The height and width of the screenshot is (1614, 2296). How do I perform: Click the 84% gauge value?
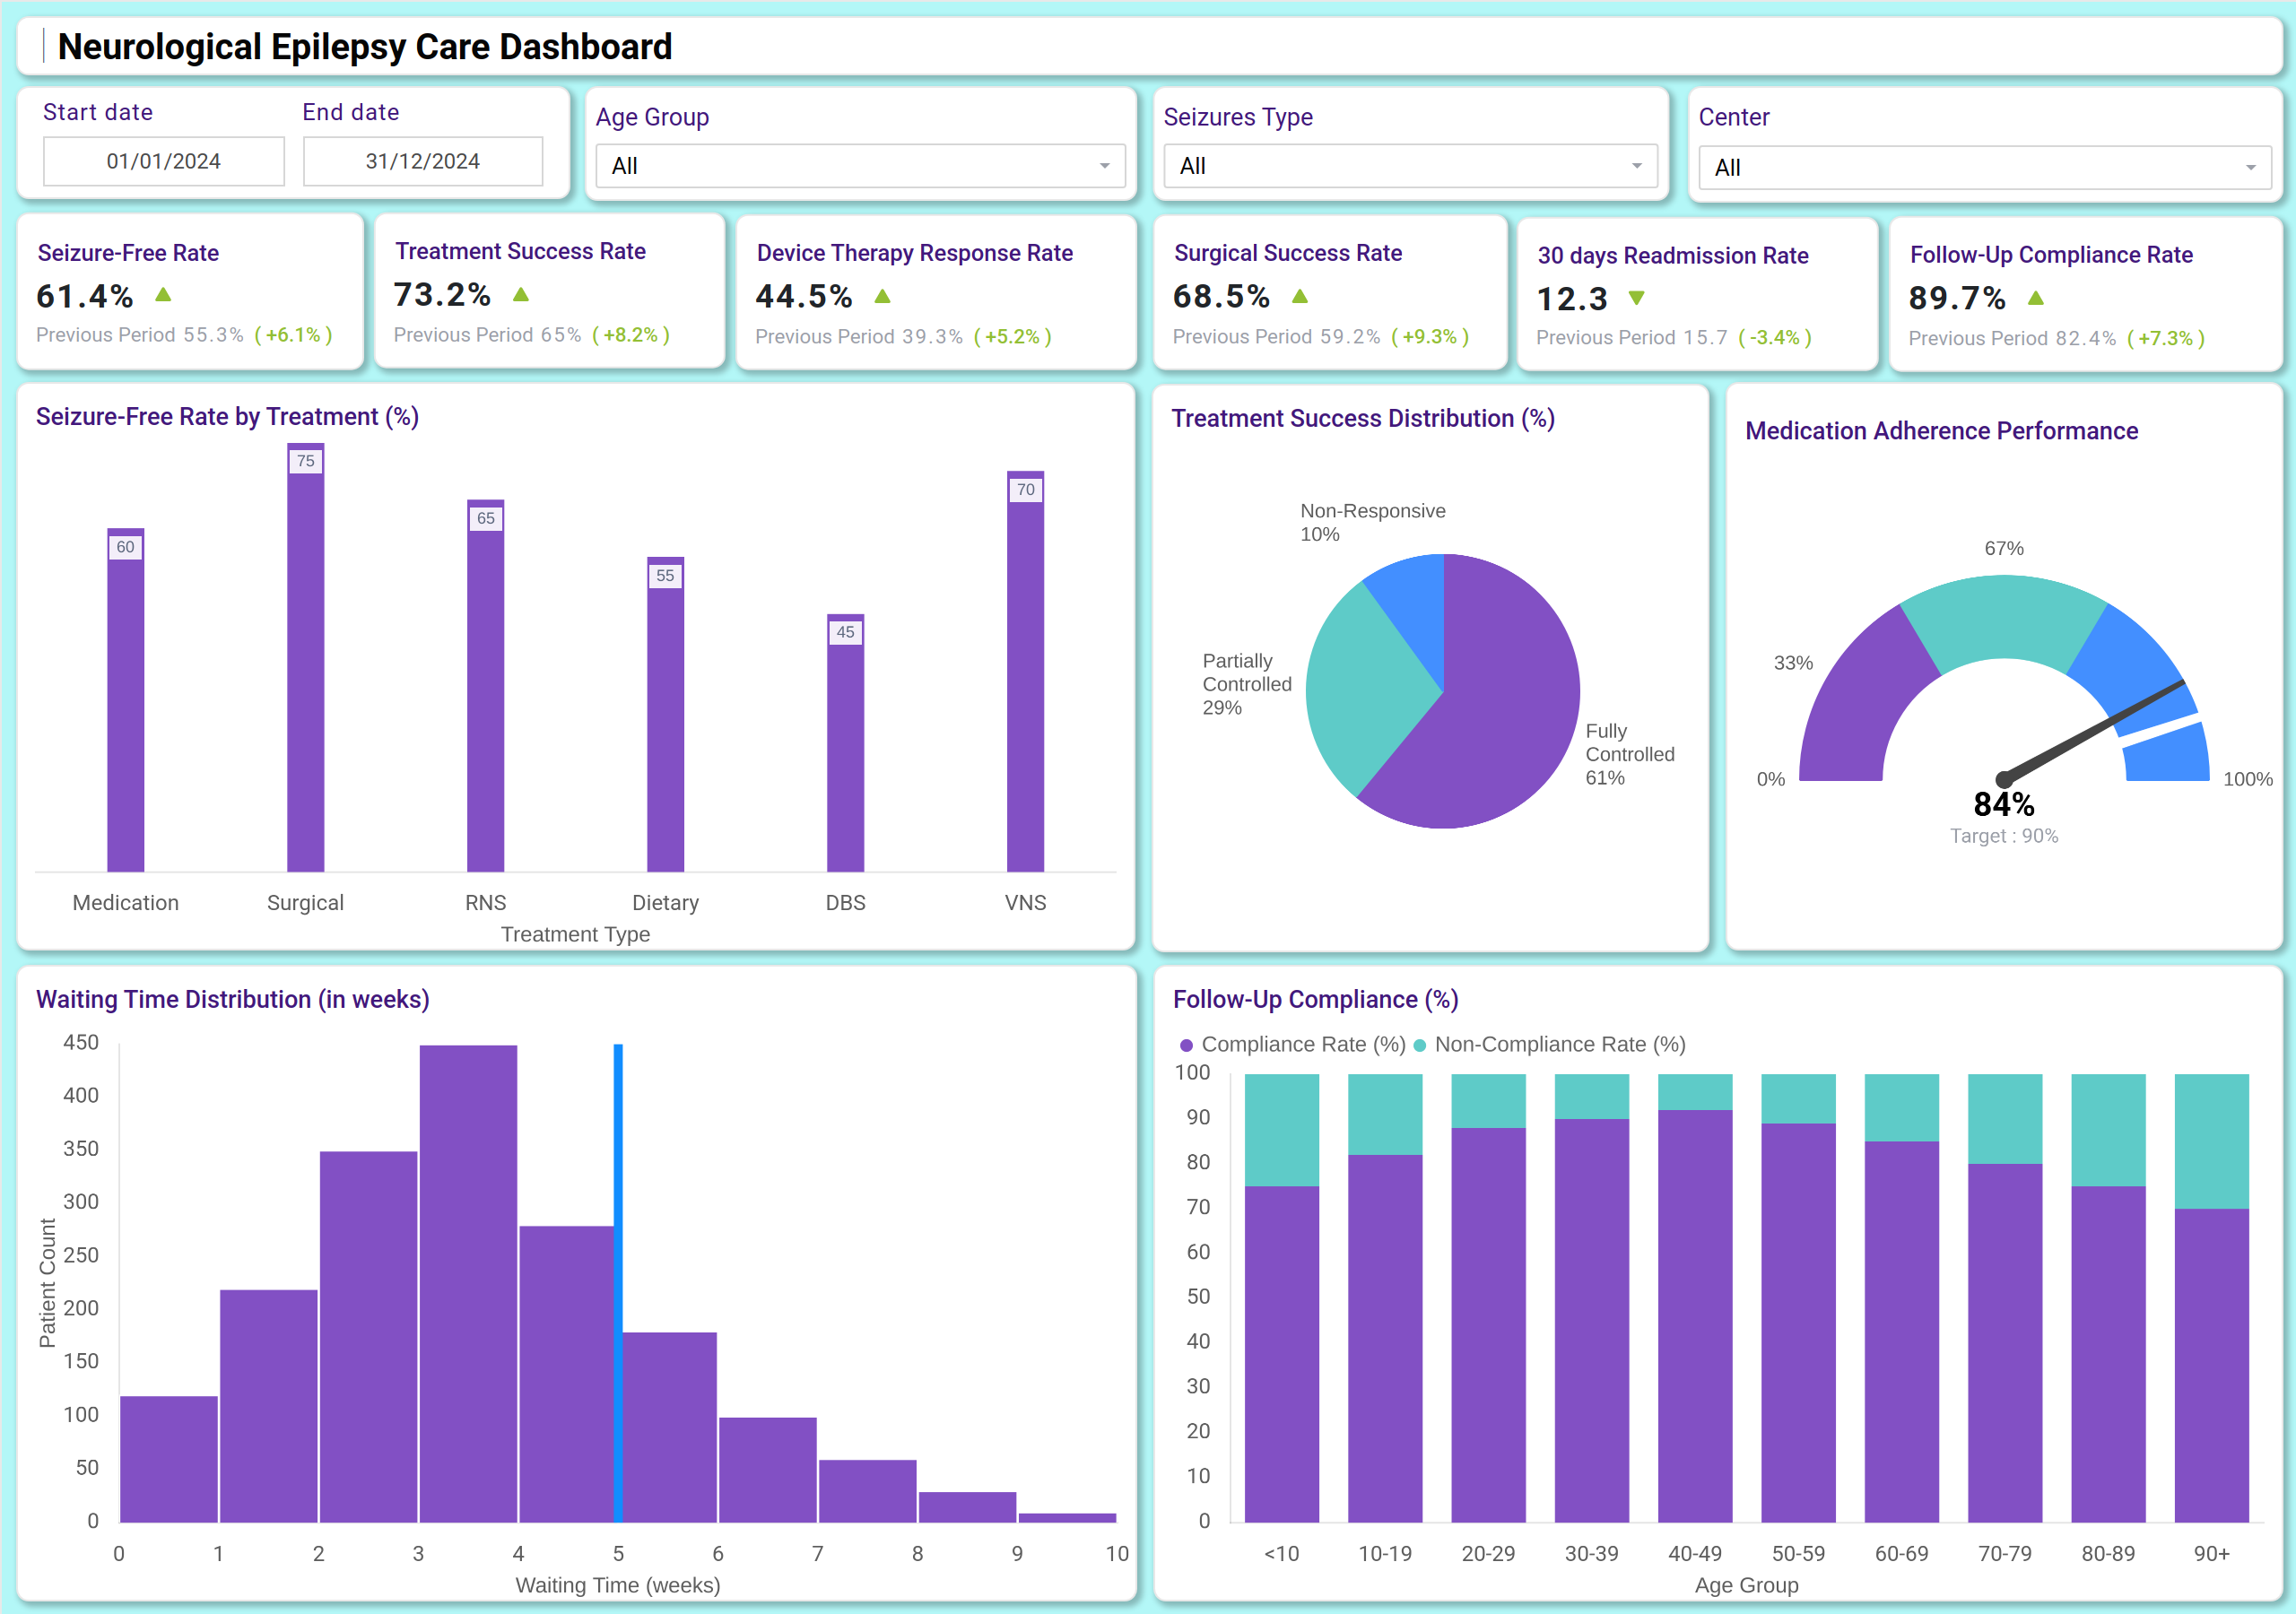tap(2004, 805)
